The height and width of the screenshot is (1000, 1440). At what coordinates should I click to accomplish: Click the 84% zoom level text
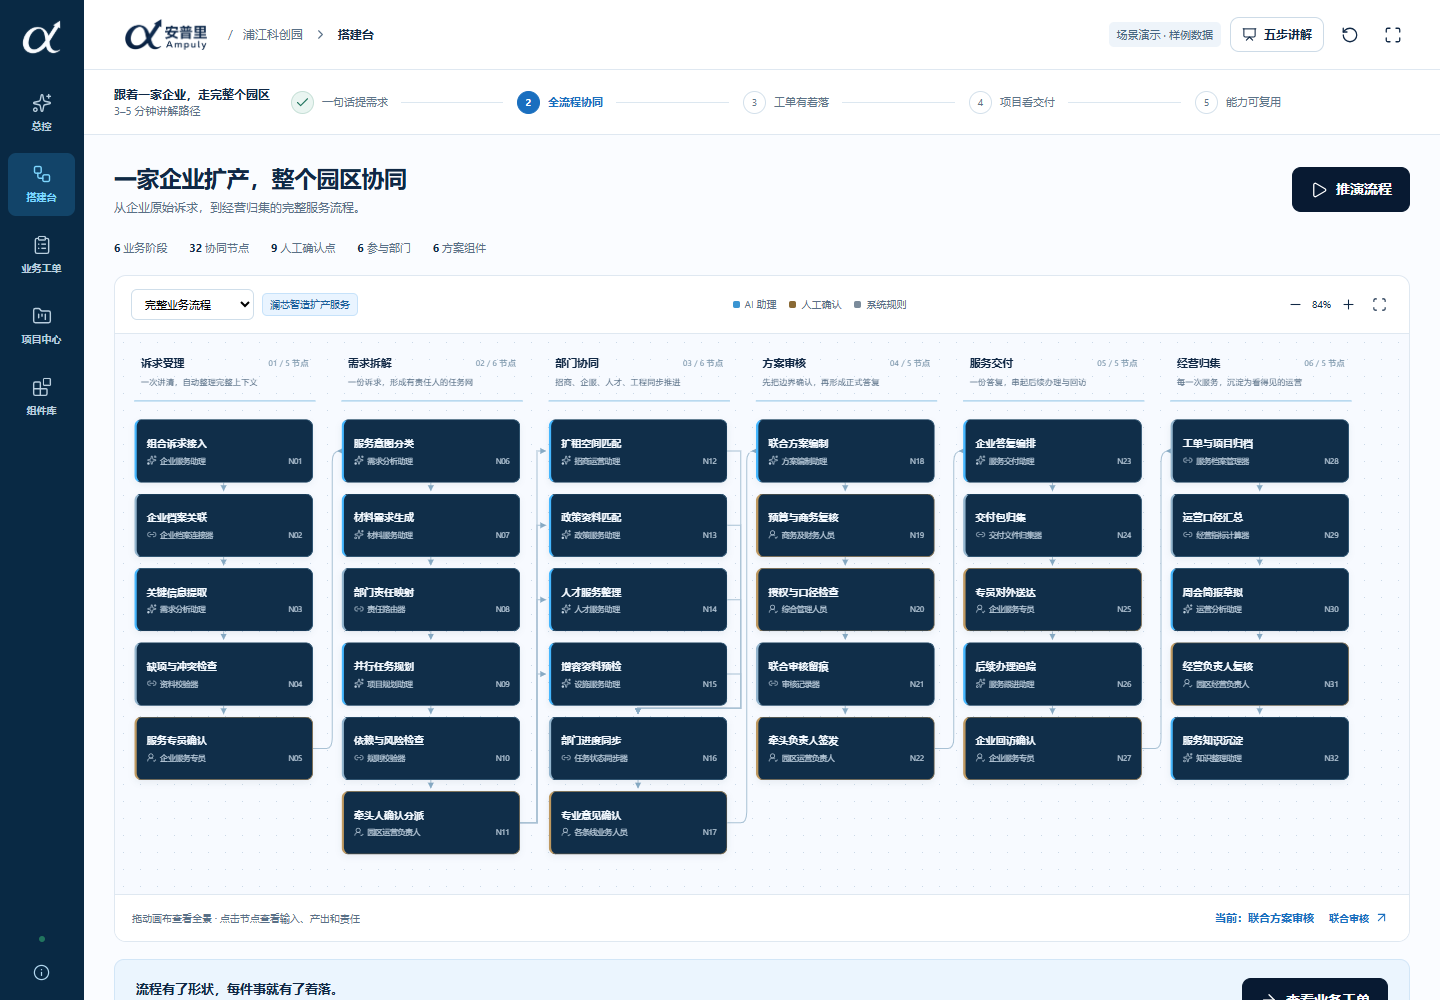1321,305
